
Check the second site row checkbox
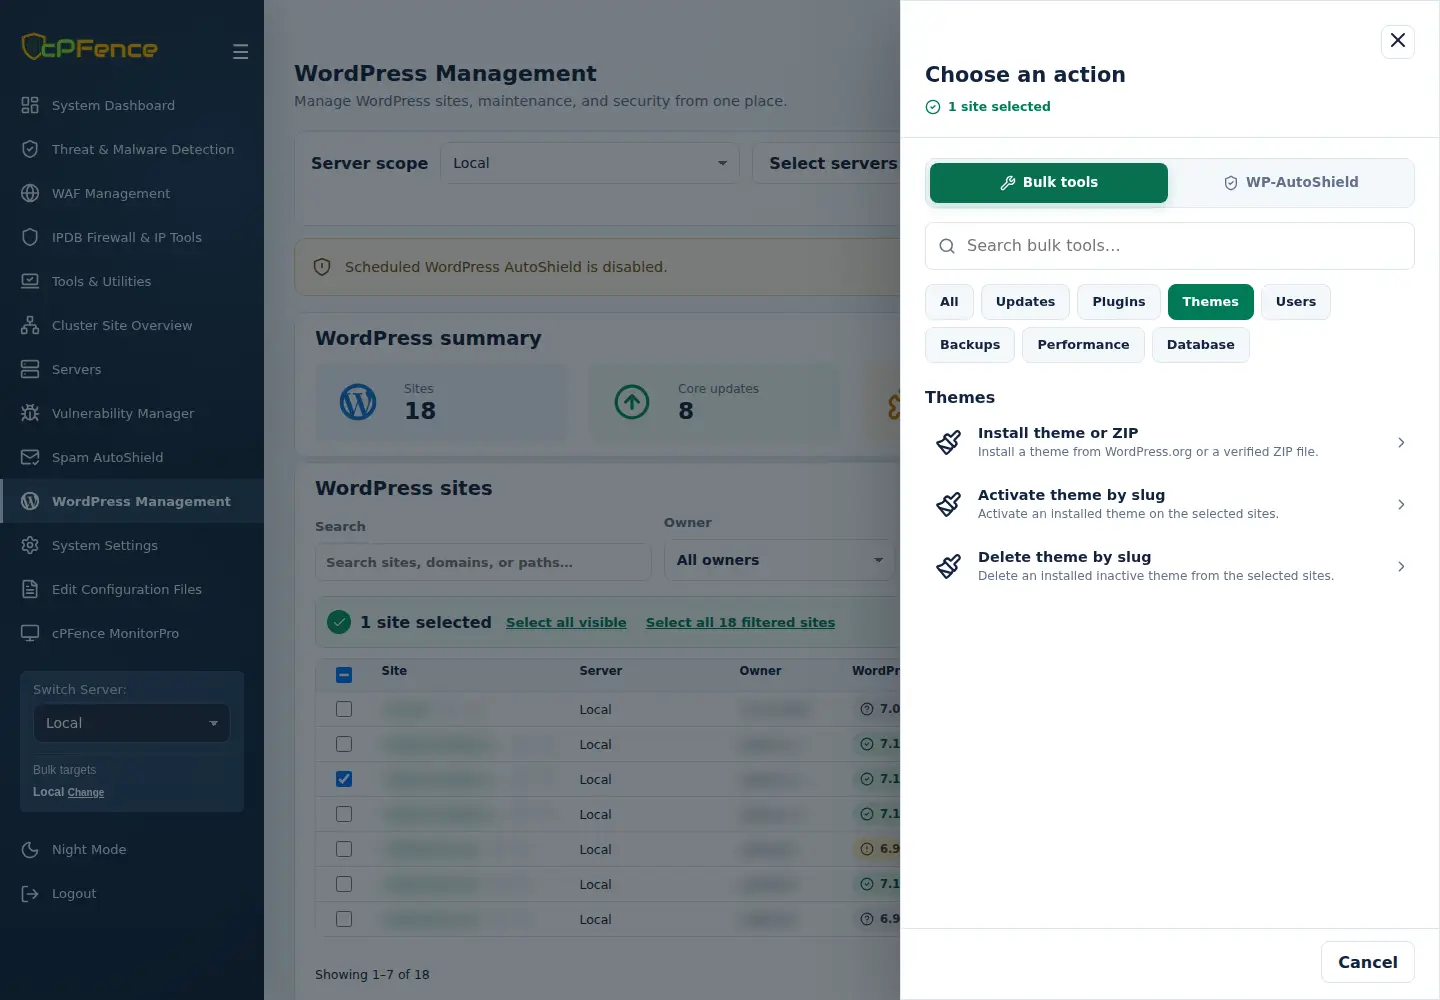click(x=344, y=744)
